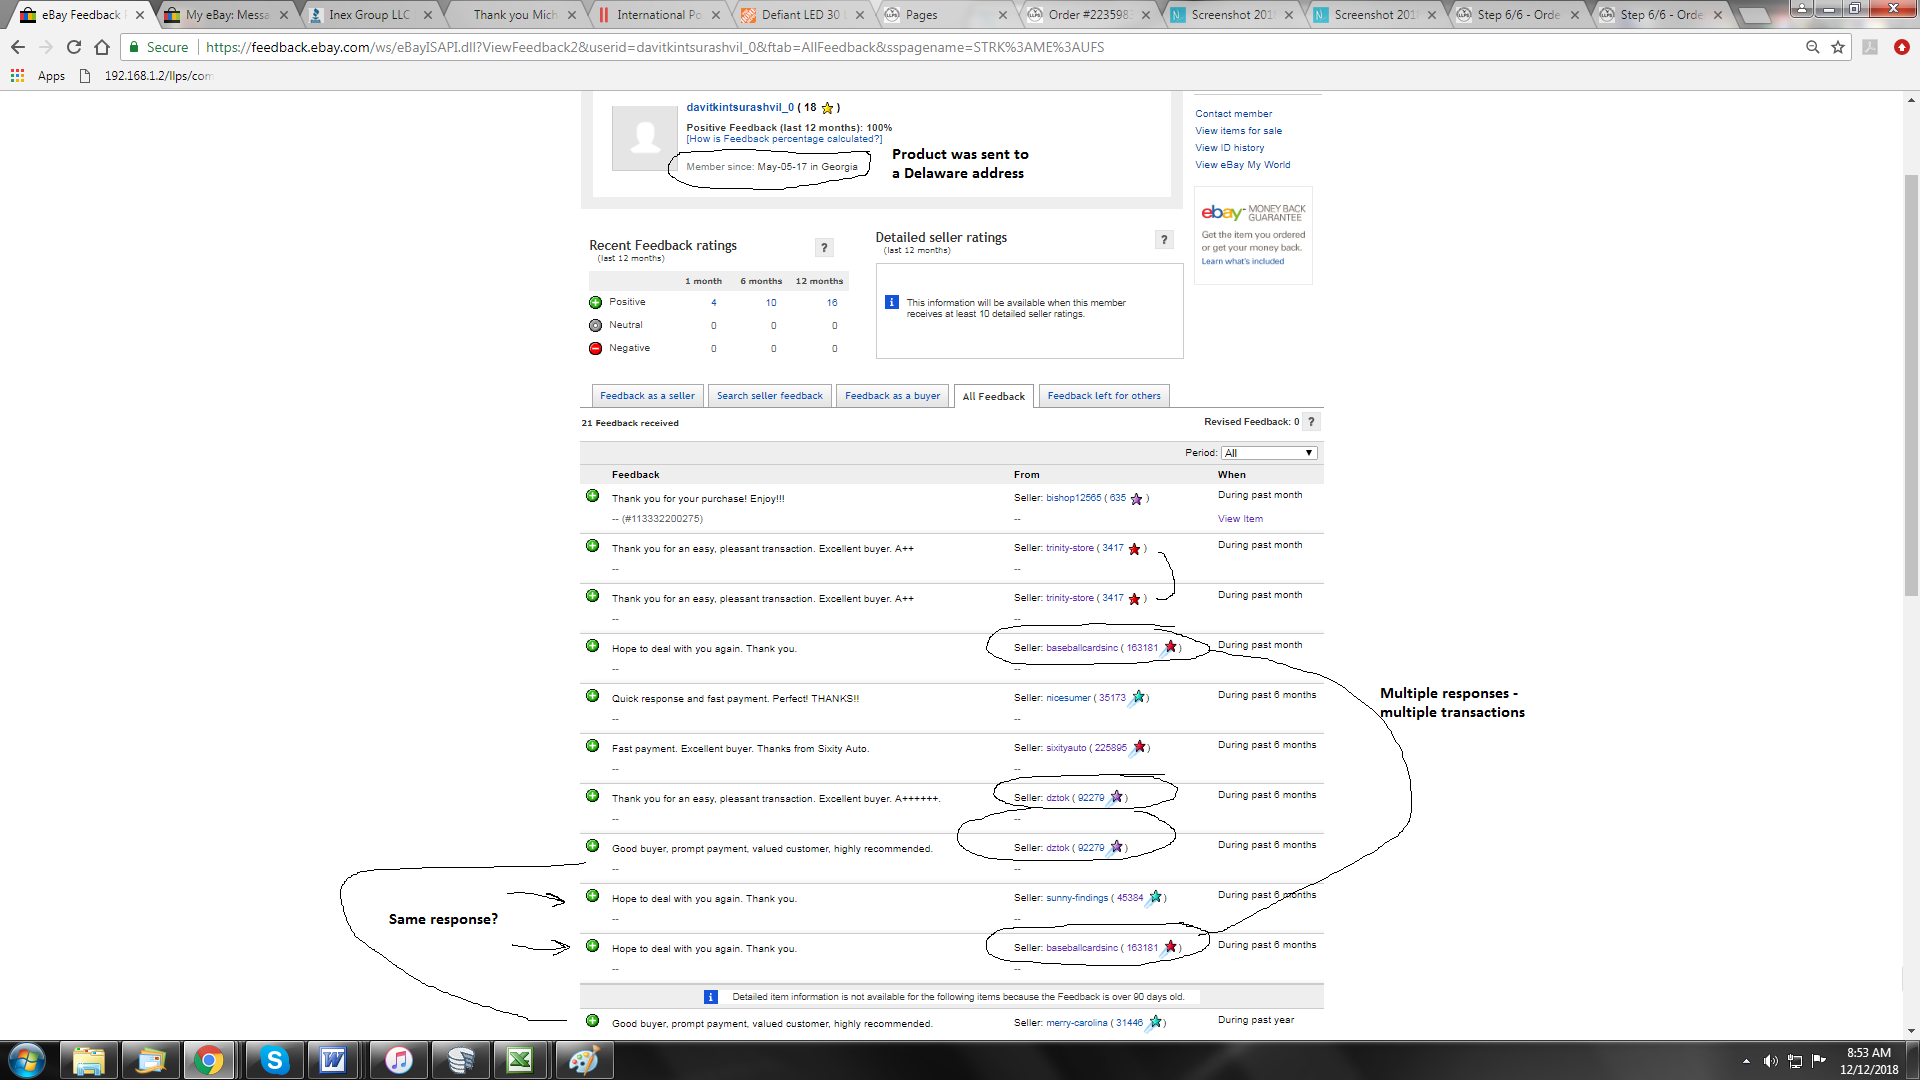Click the browser address bar URL
Image resolution: width=1920 pixels, height=1080 pixels.
655,47
